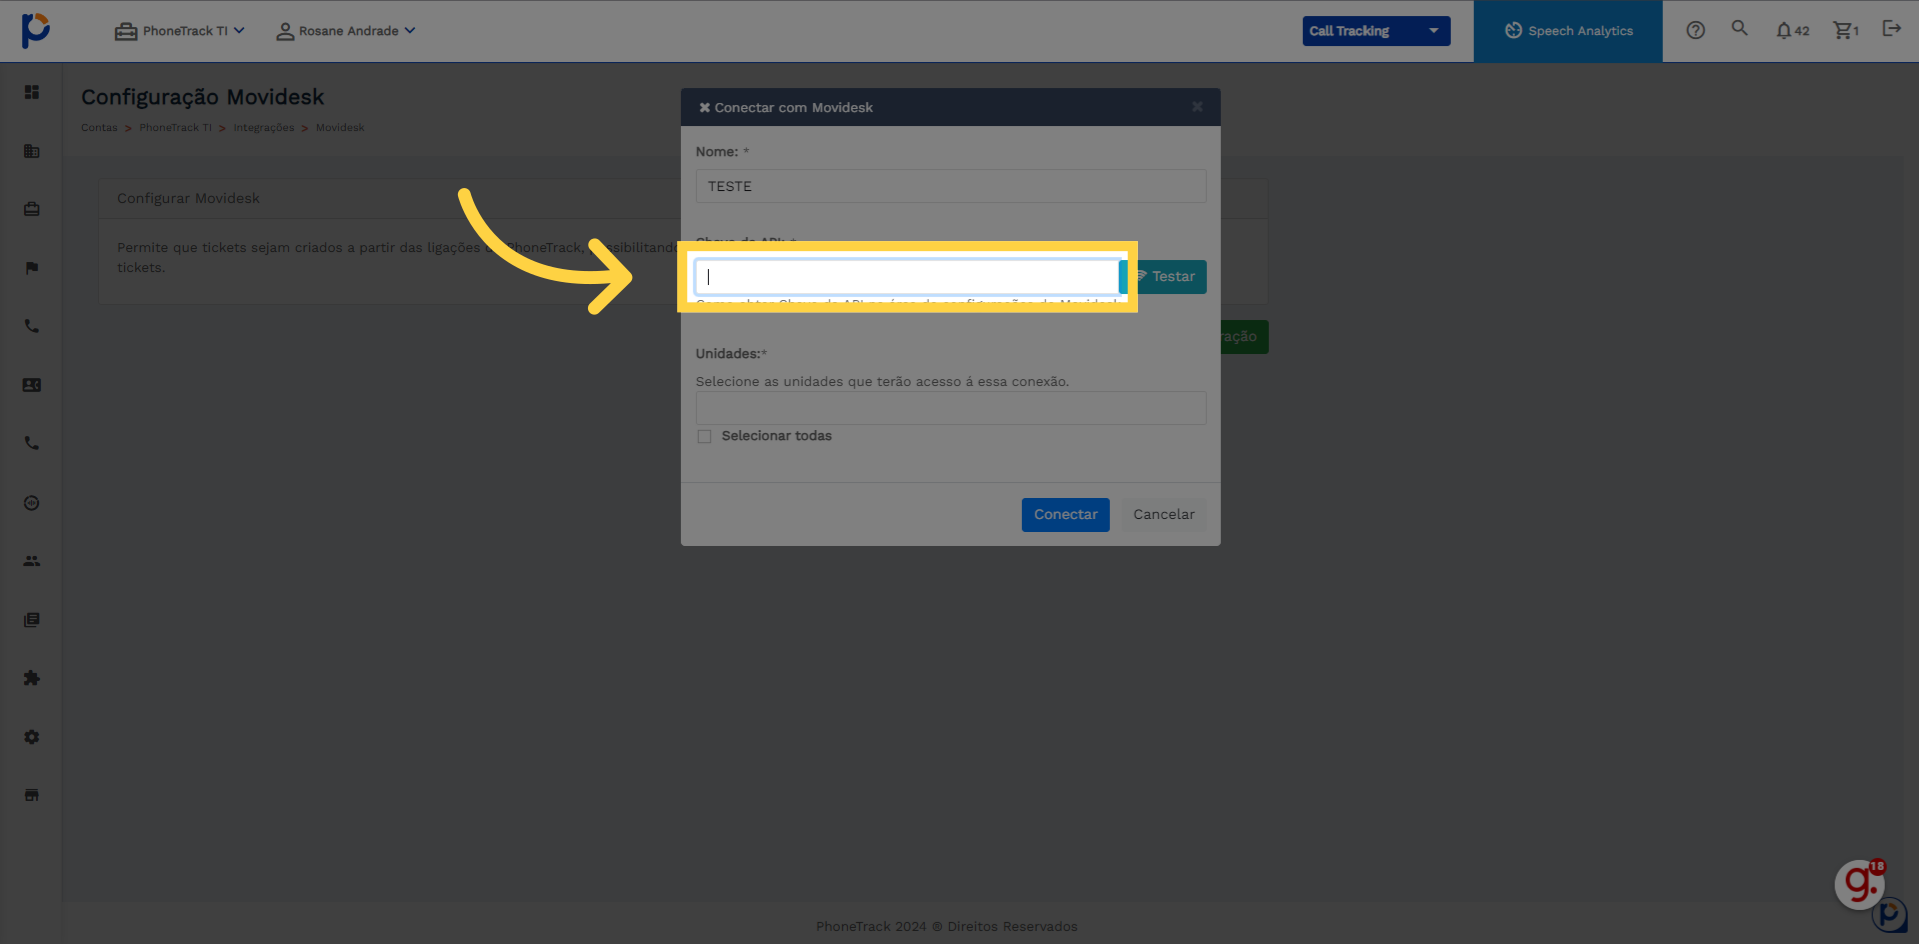Expand the Rosane Andrade user menu
The height and width of the screenshot is (944, 1919).
(x=346, y=31)
